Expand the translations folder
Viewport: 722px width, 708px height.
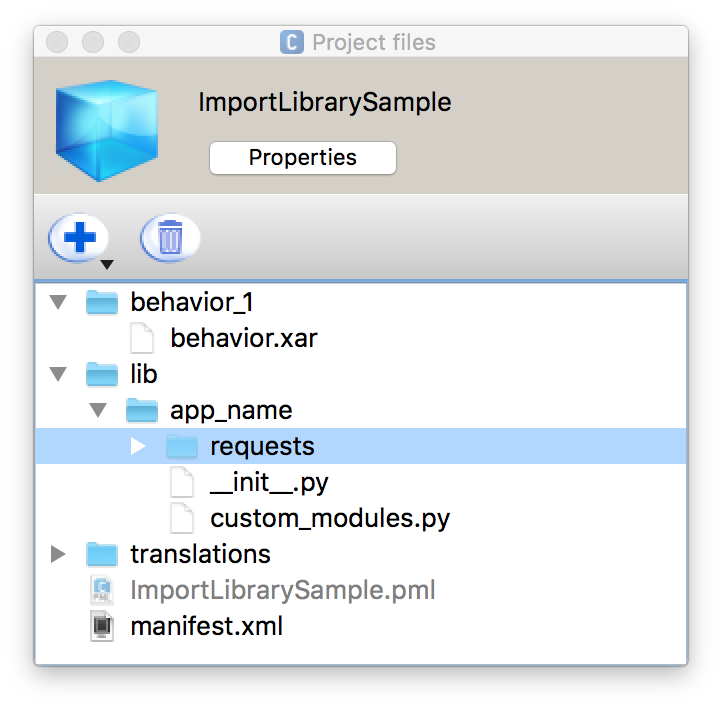coord(58,554)
